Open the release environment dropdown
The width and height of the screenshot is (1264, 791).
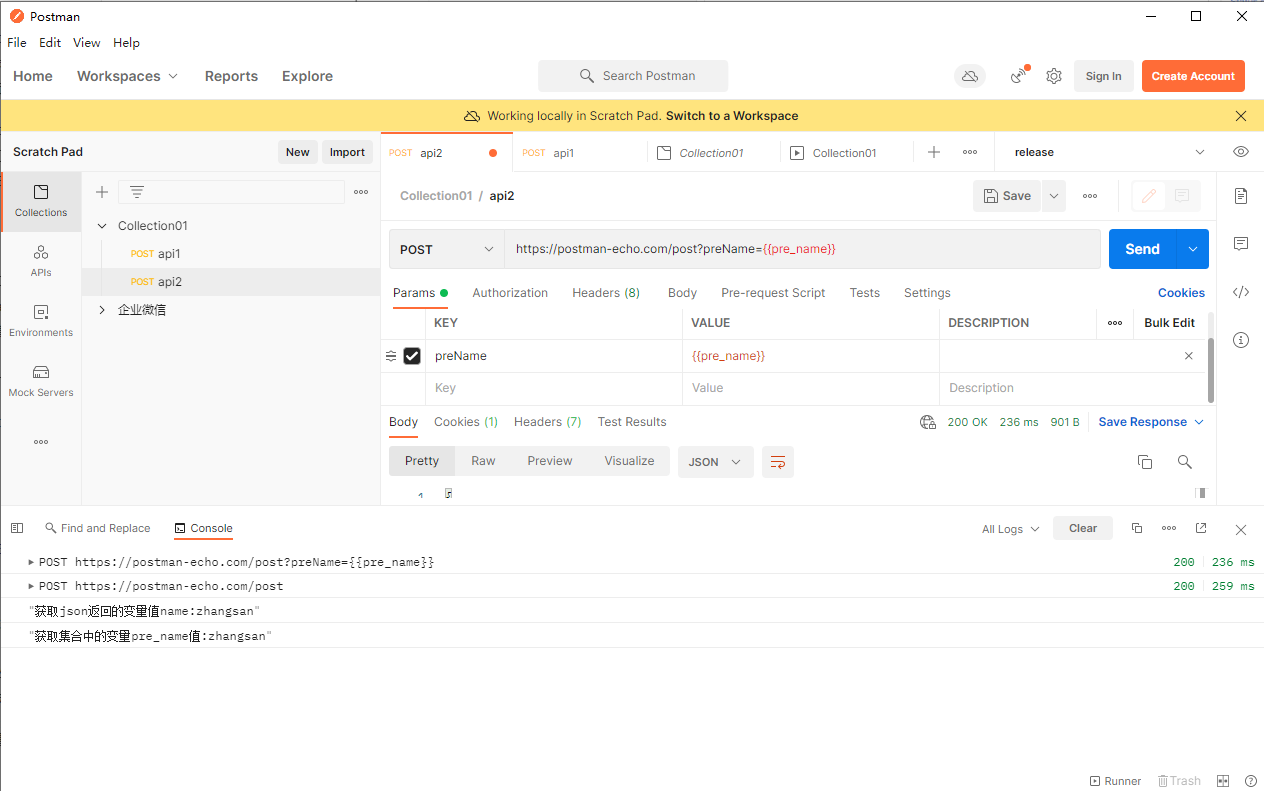[x=1109, y=152]
